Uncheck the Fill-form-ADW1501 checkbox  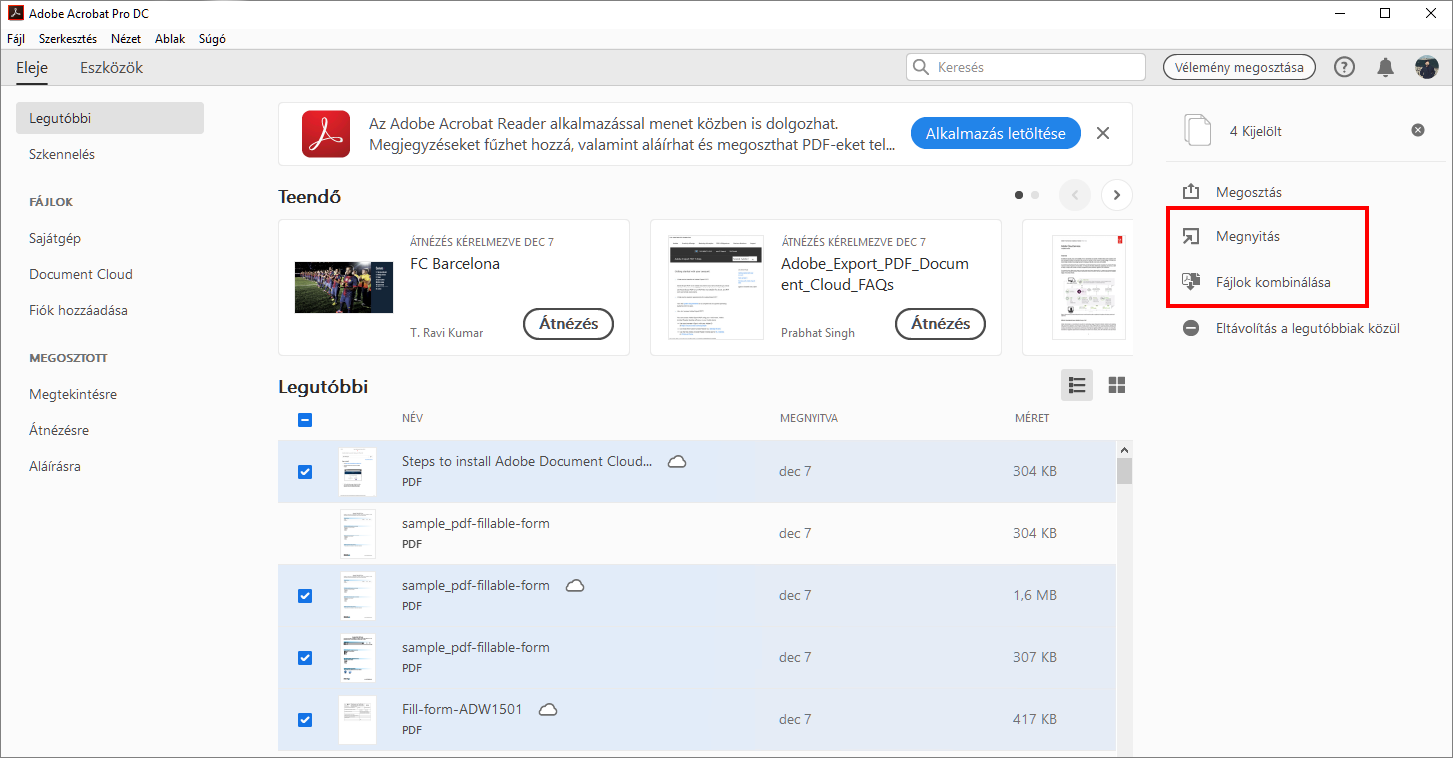tap(305, 719)
